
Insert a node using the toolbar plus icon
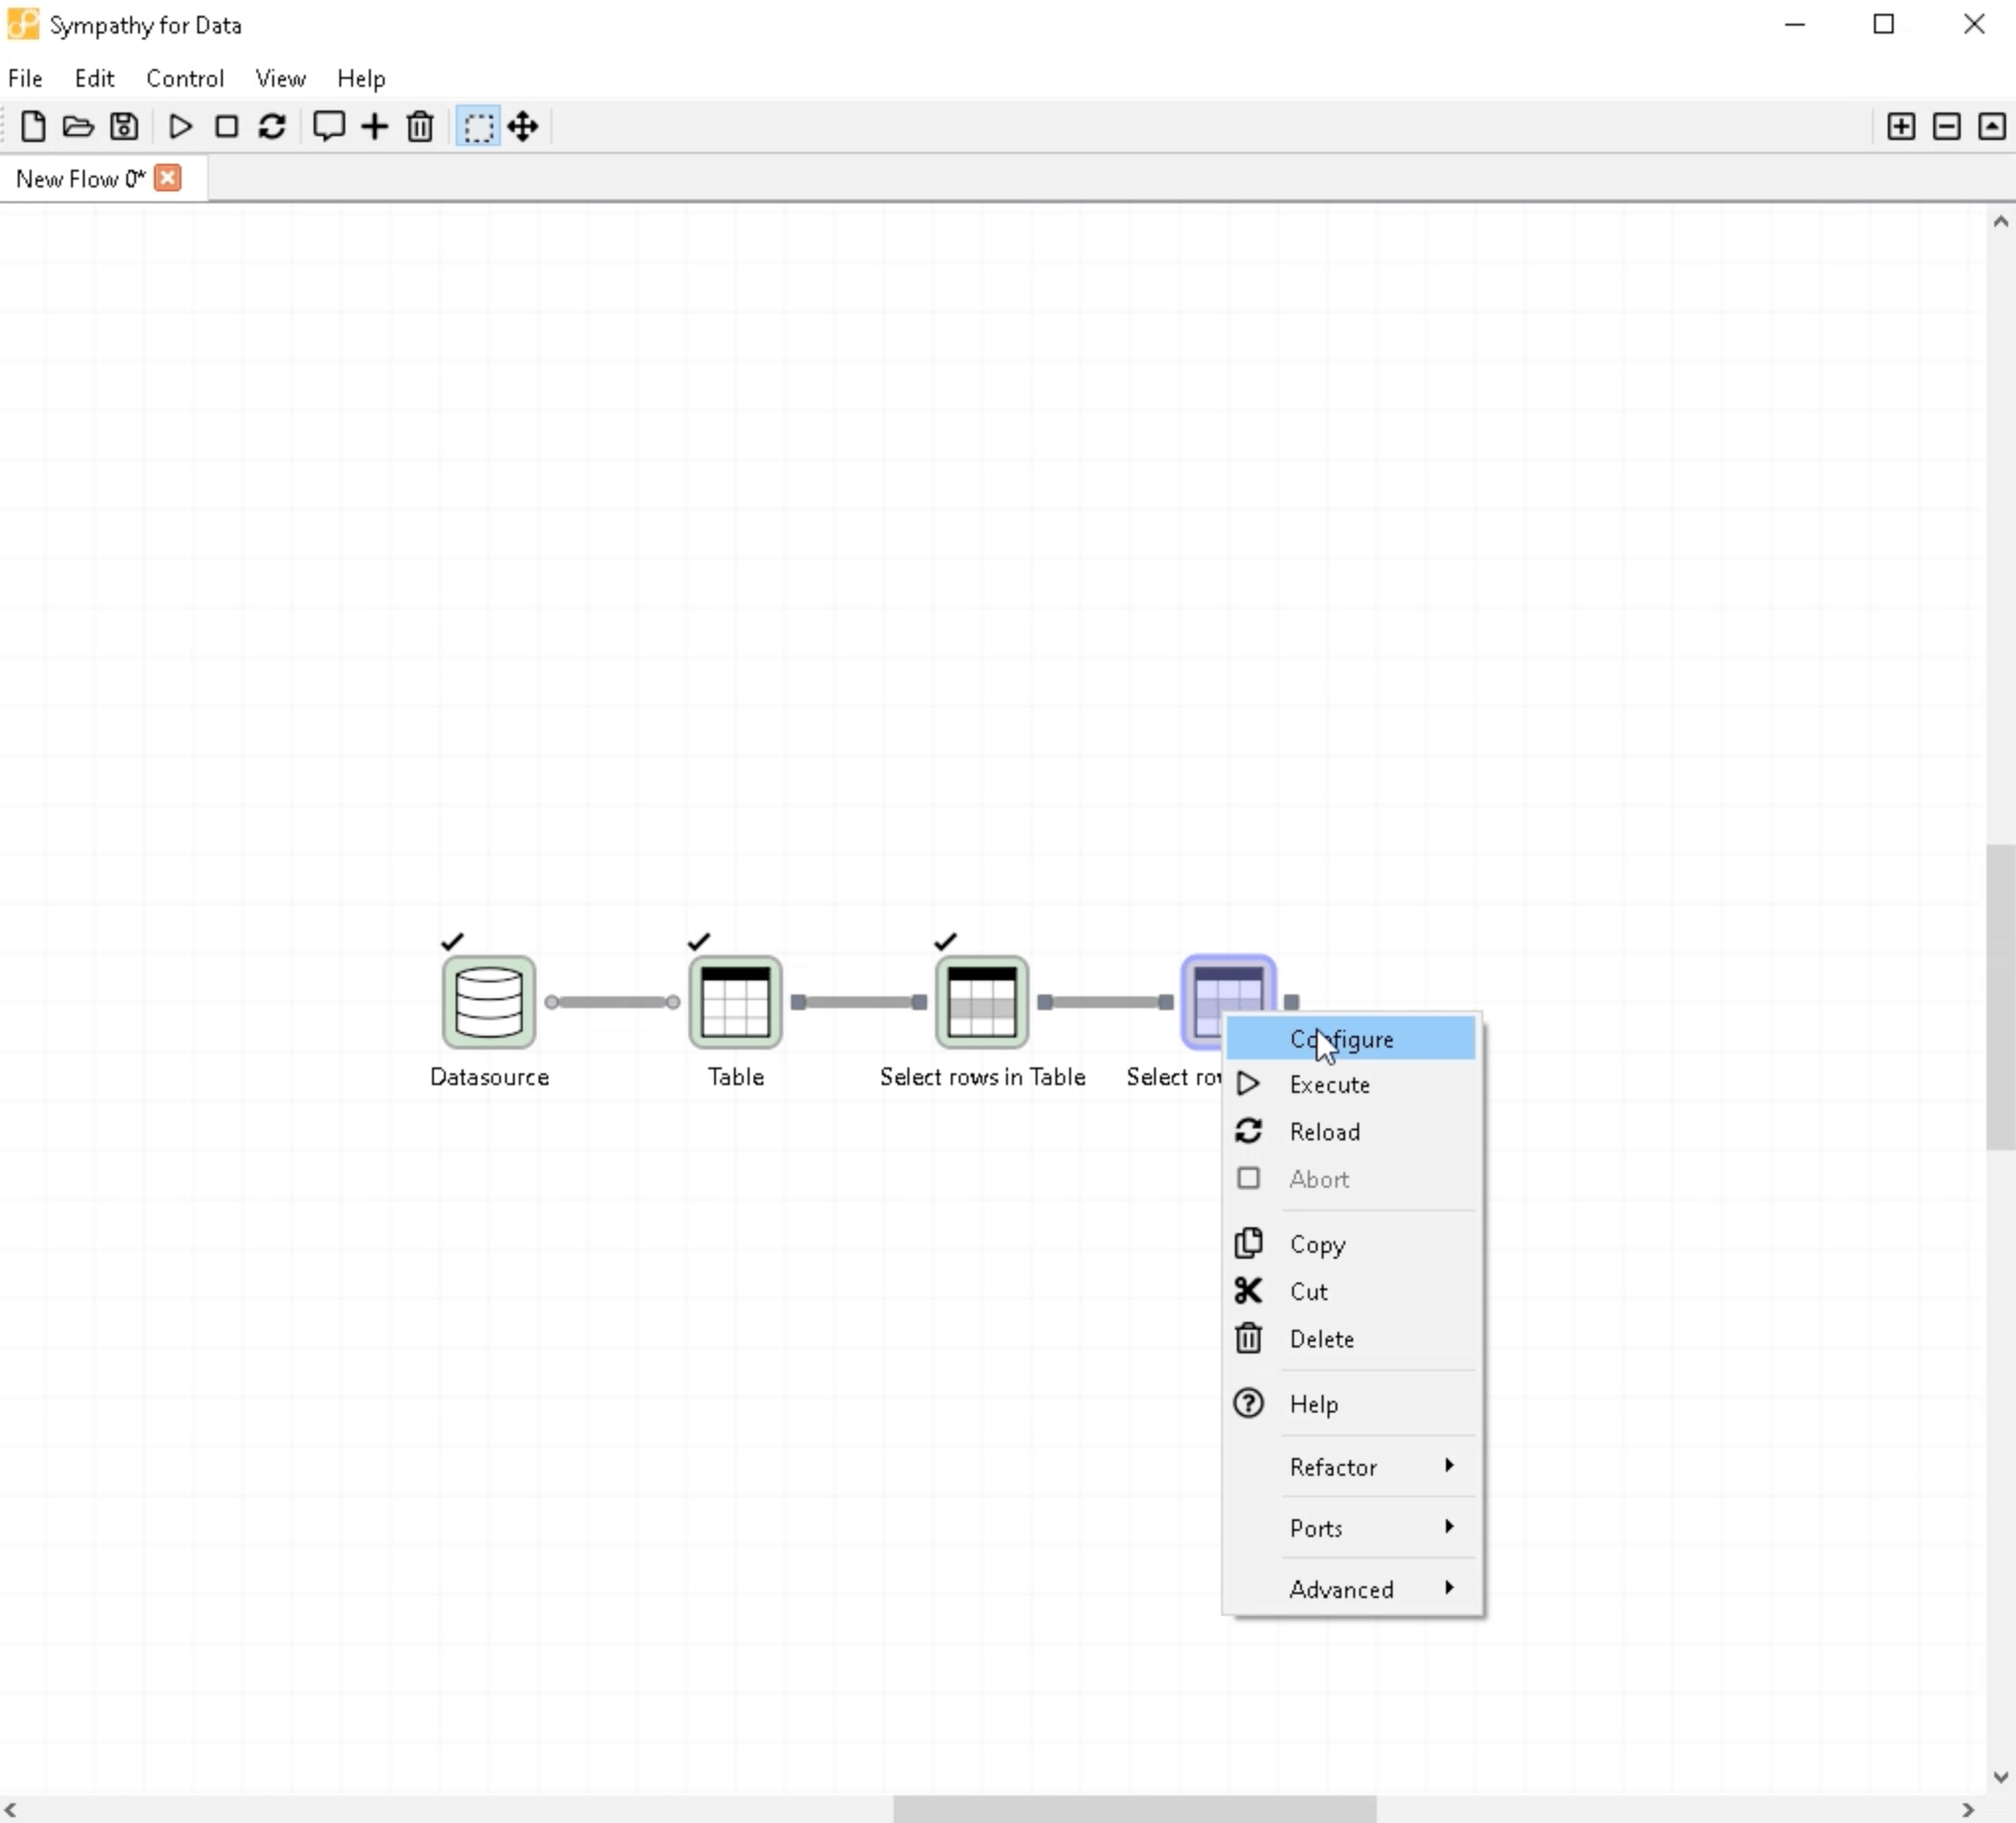coord(375,126)
